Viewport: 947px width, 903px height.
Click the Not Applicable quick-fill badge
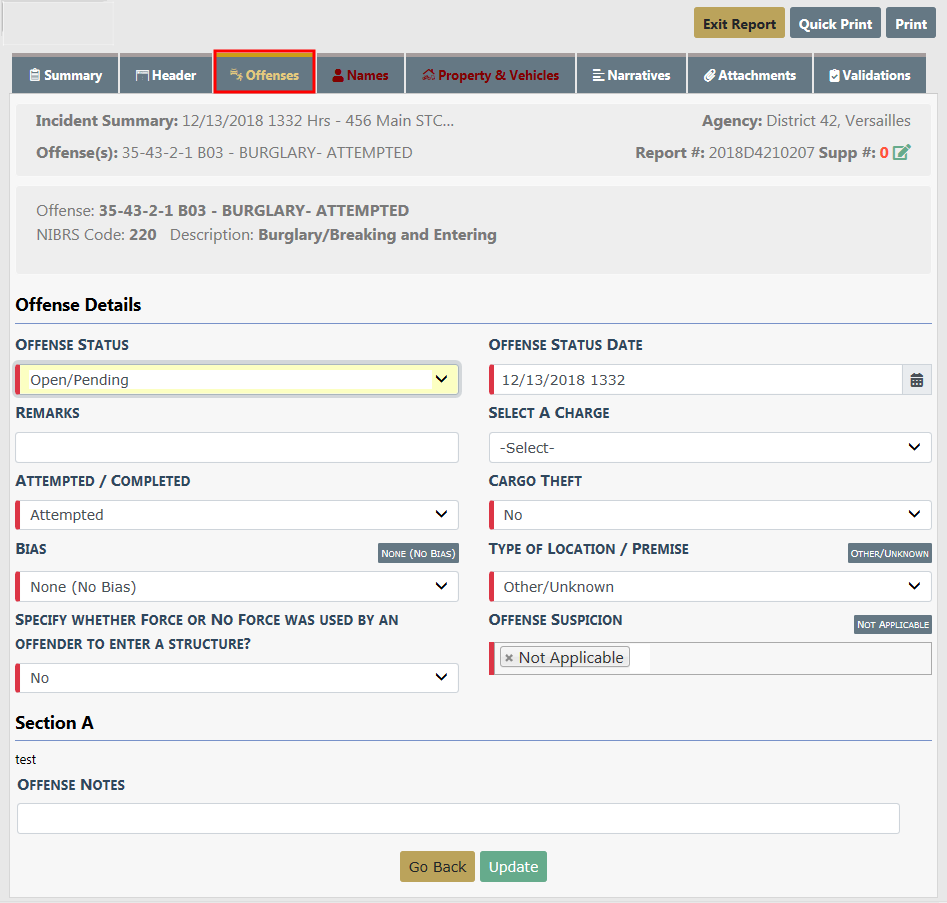(892, 624)
